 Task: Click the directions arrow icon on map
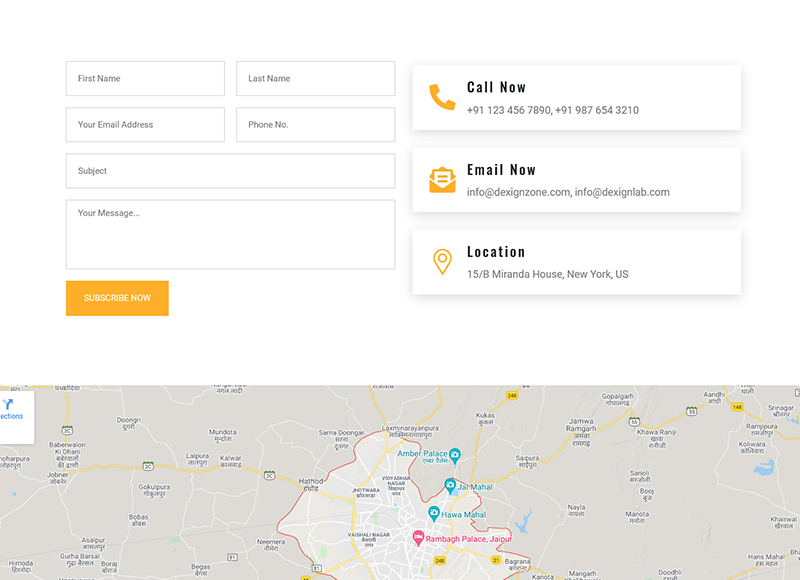point(8,404)
